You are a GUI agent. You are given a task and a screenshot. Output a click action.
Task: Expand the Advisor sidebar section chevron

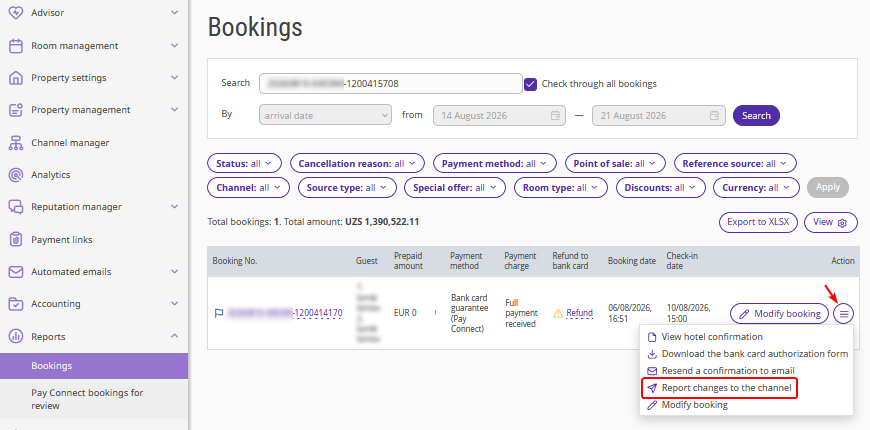pyautogui.click(x=175, y=12)
